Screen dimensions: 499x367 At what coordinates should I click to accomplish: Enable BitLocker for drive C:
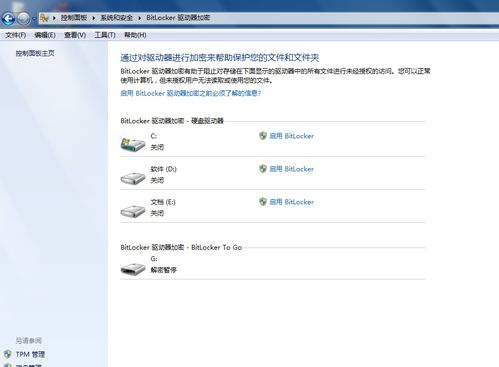point(291,136)
